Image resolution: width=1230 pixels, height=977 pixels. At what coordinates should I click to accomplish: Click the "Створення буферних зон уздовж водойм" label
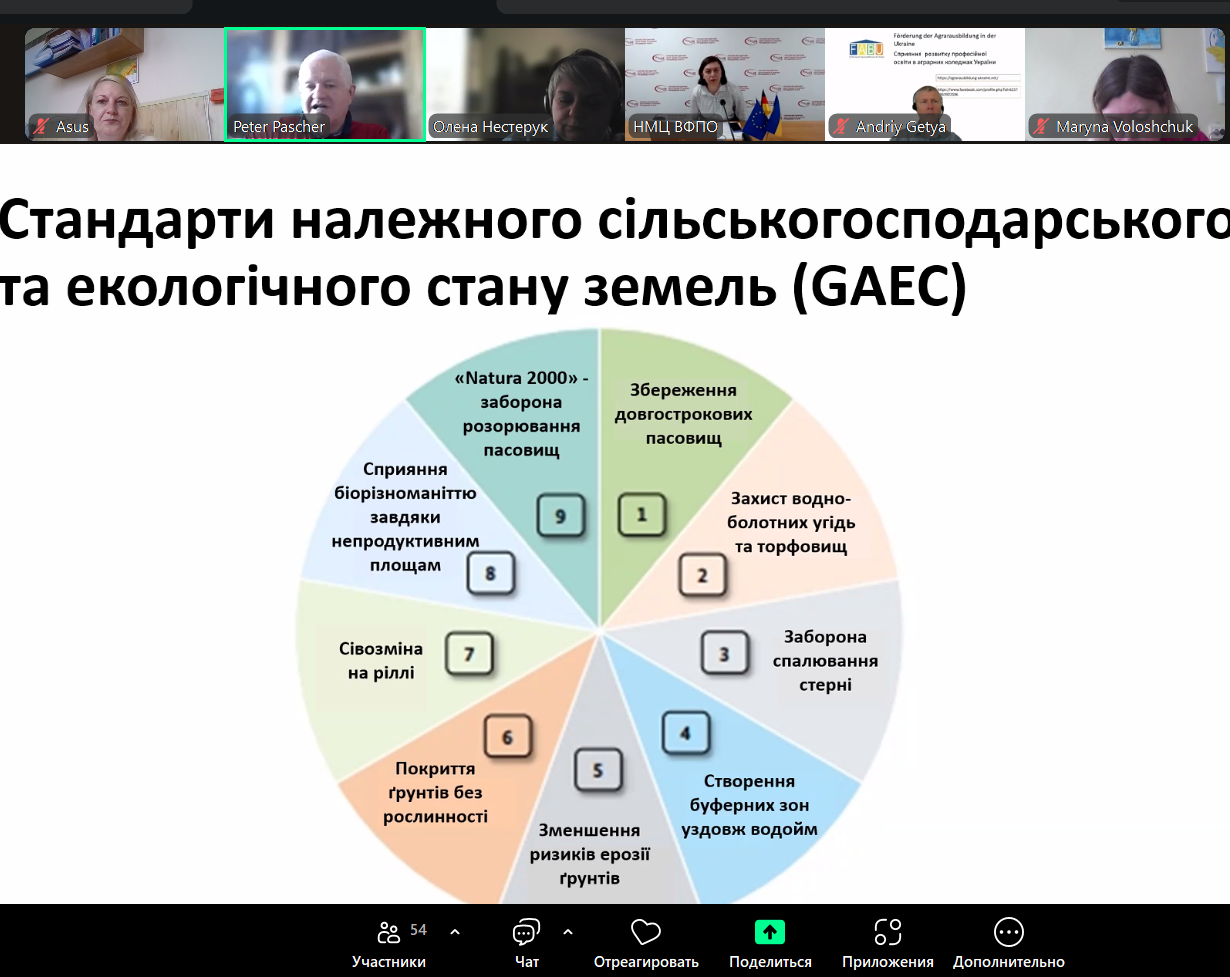[750, 805]
